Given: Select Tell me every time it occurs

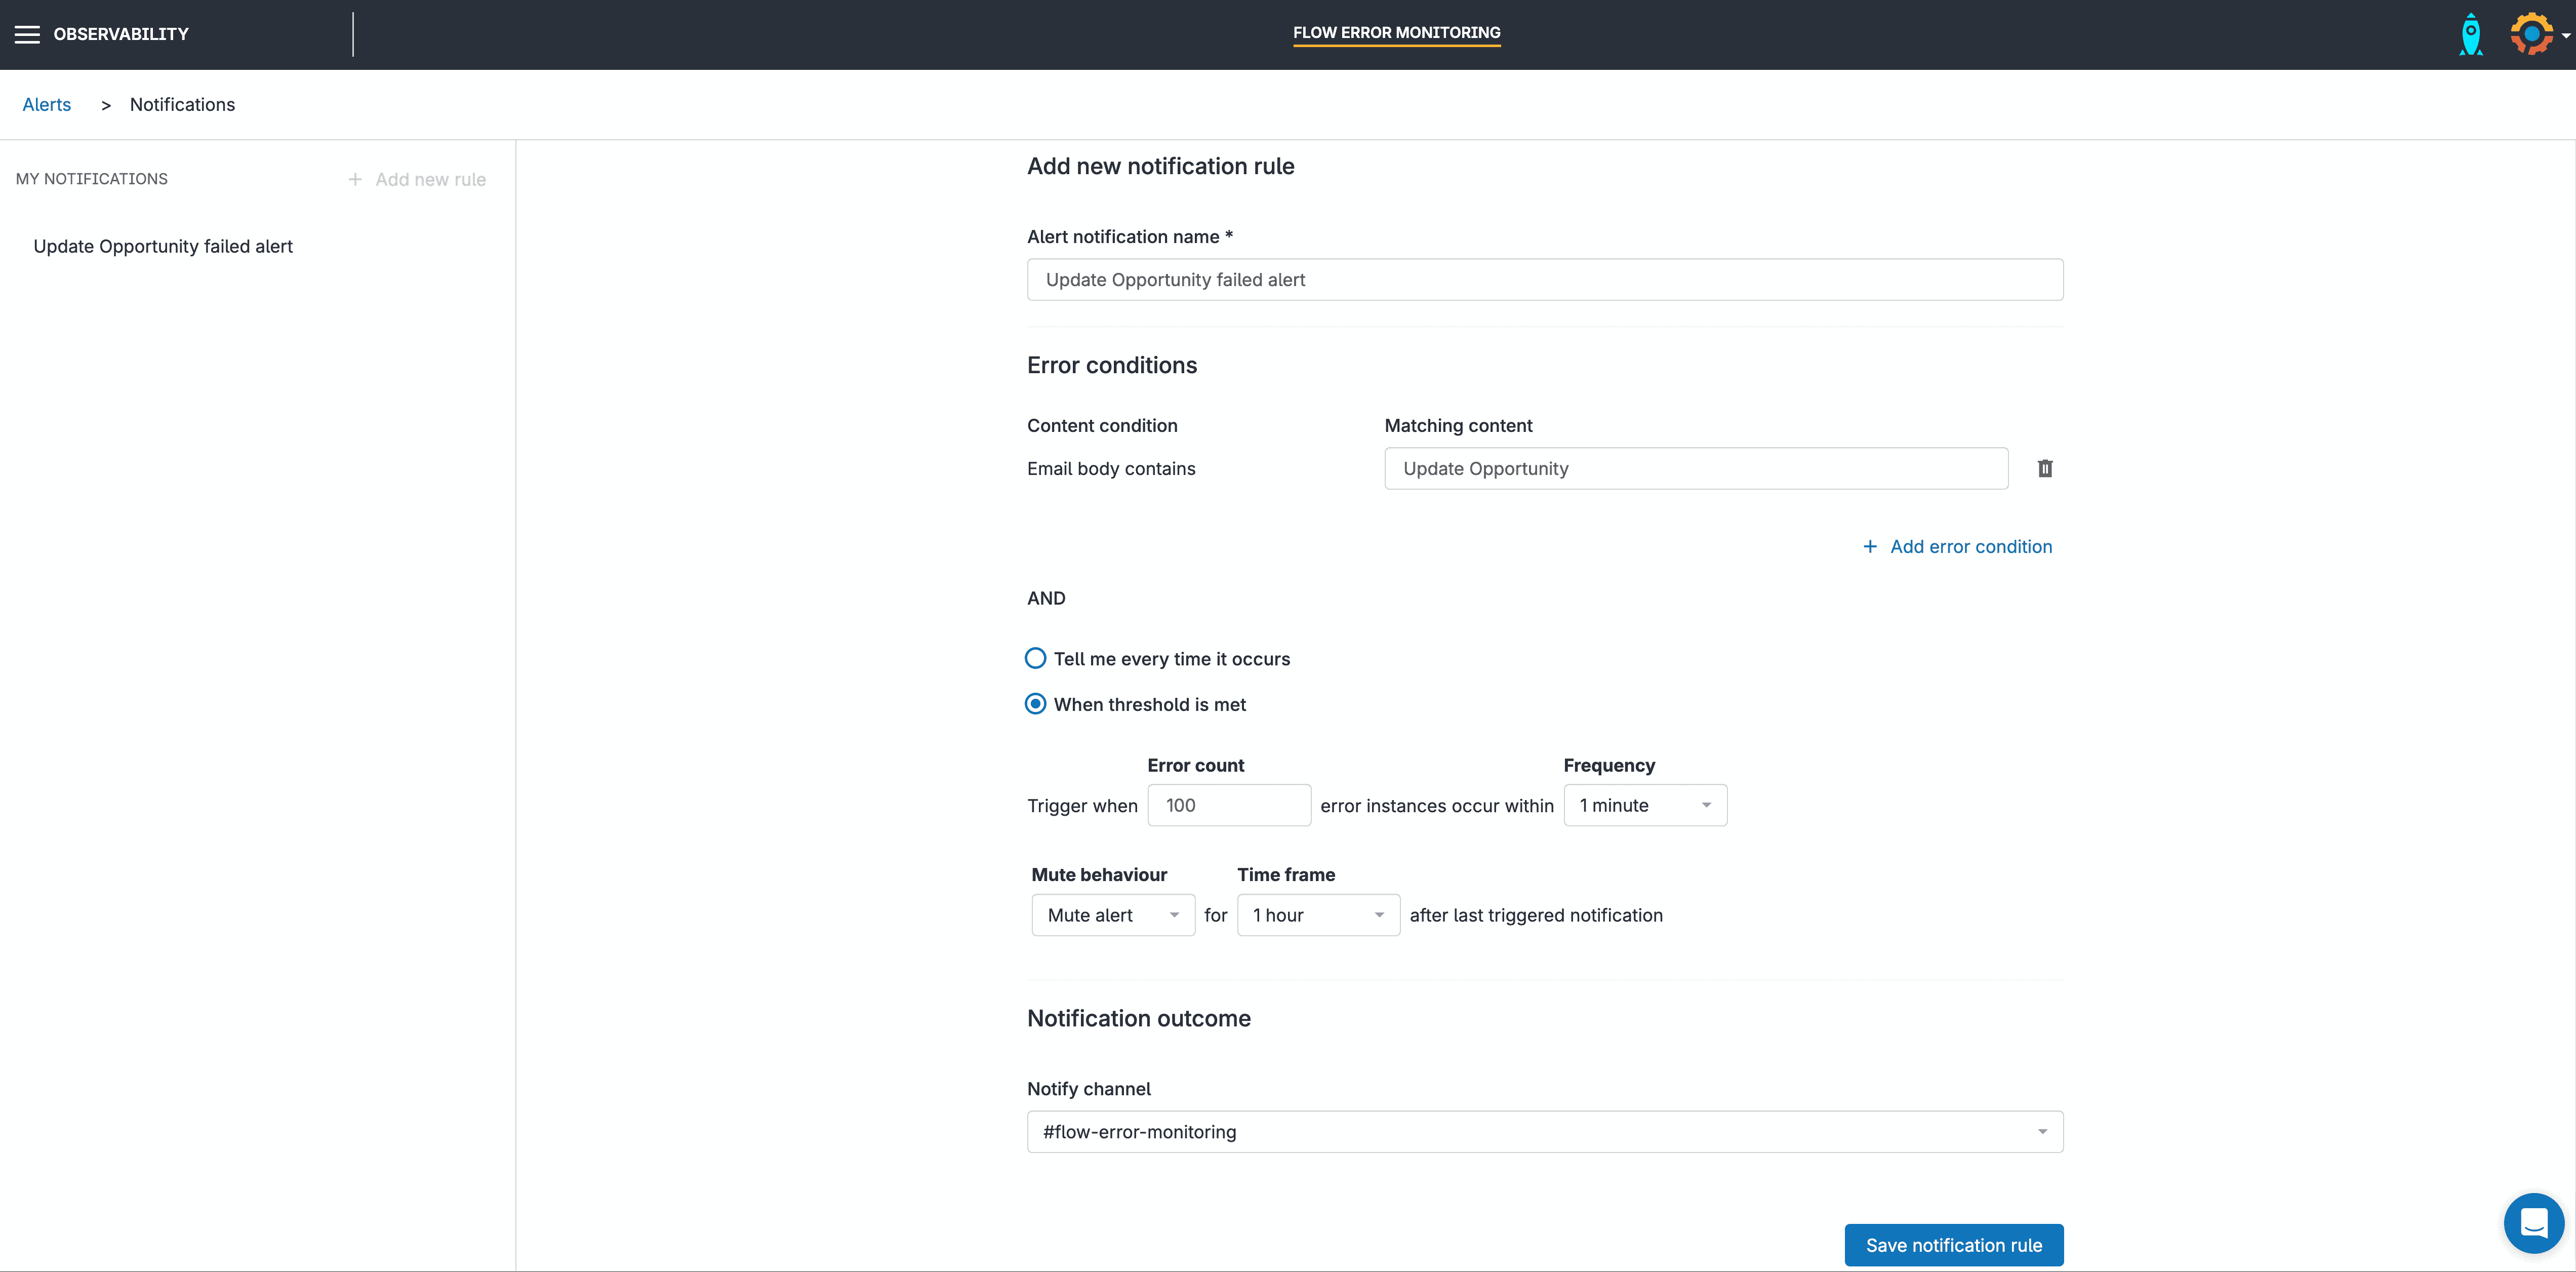Looking at the screenshot, I should point(1036,658).
